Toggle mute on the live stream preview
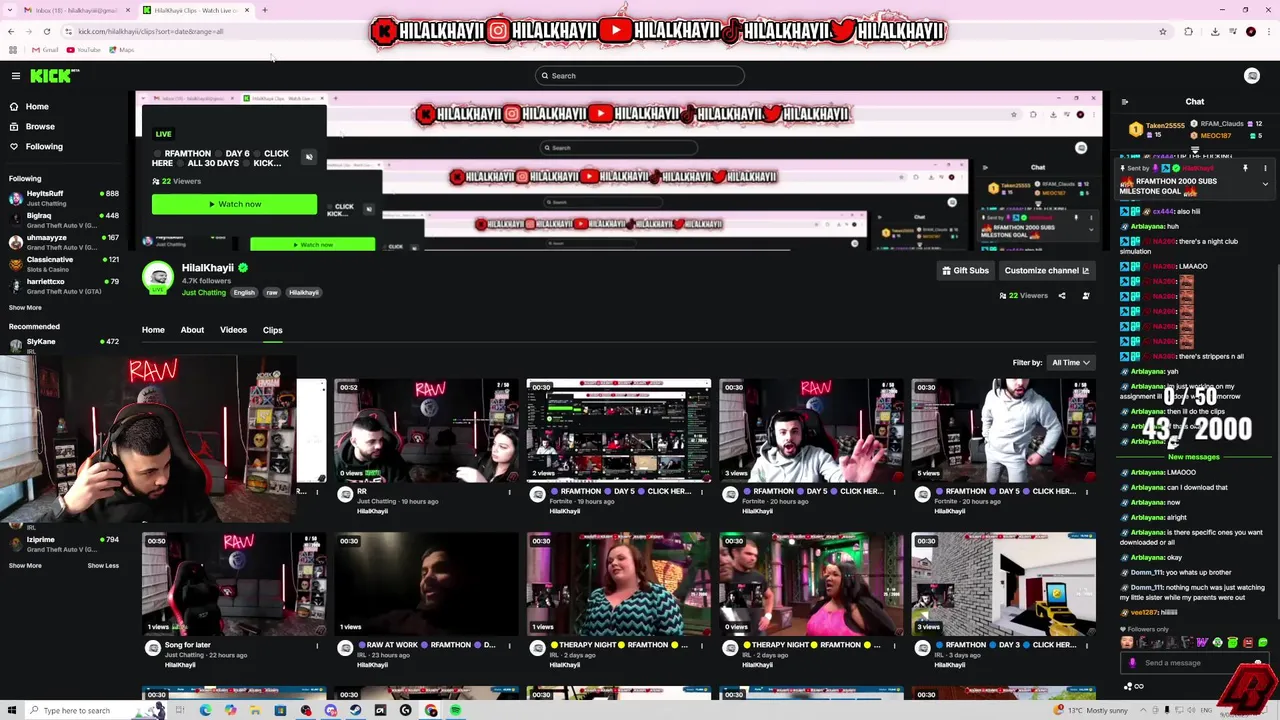 click(309, 157)
